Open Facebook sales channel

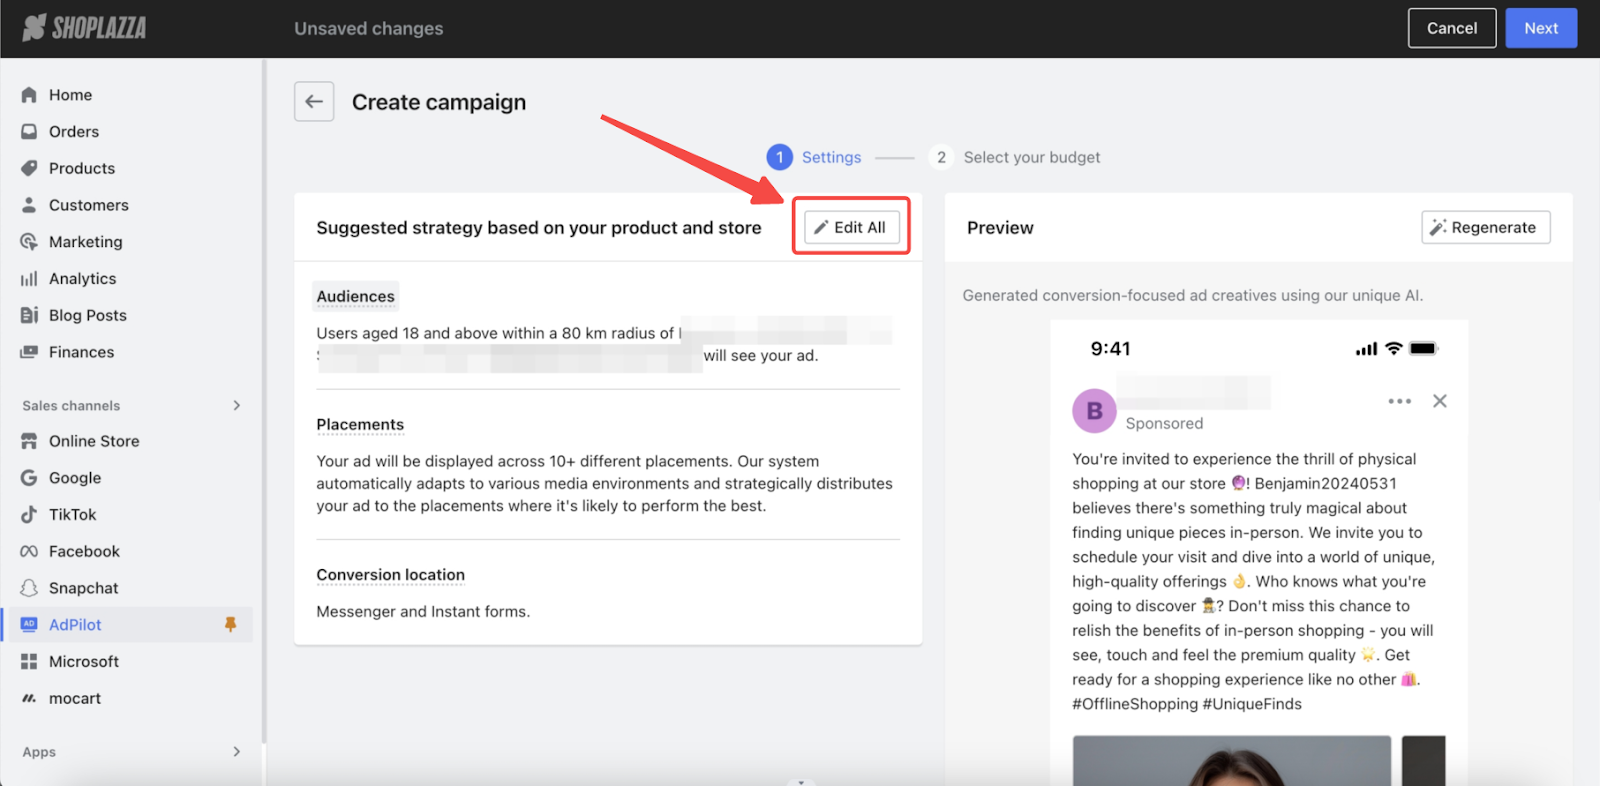tap(84, 551)
